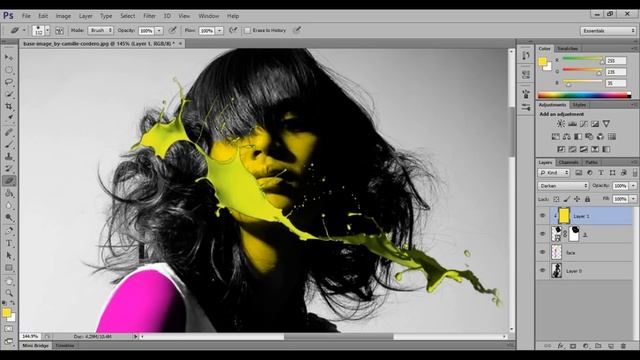The image size is (640, 360).
Task: Select the Eyedropper tool
Action: click(x=9, y=118)
